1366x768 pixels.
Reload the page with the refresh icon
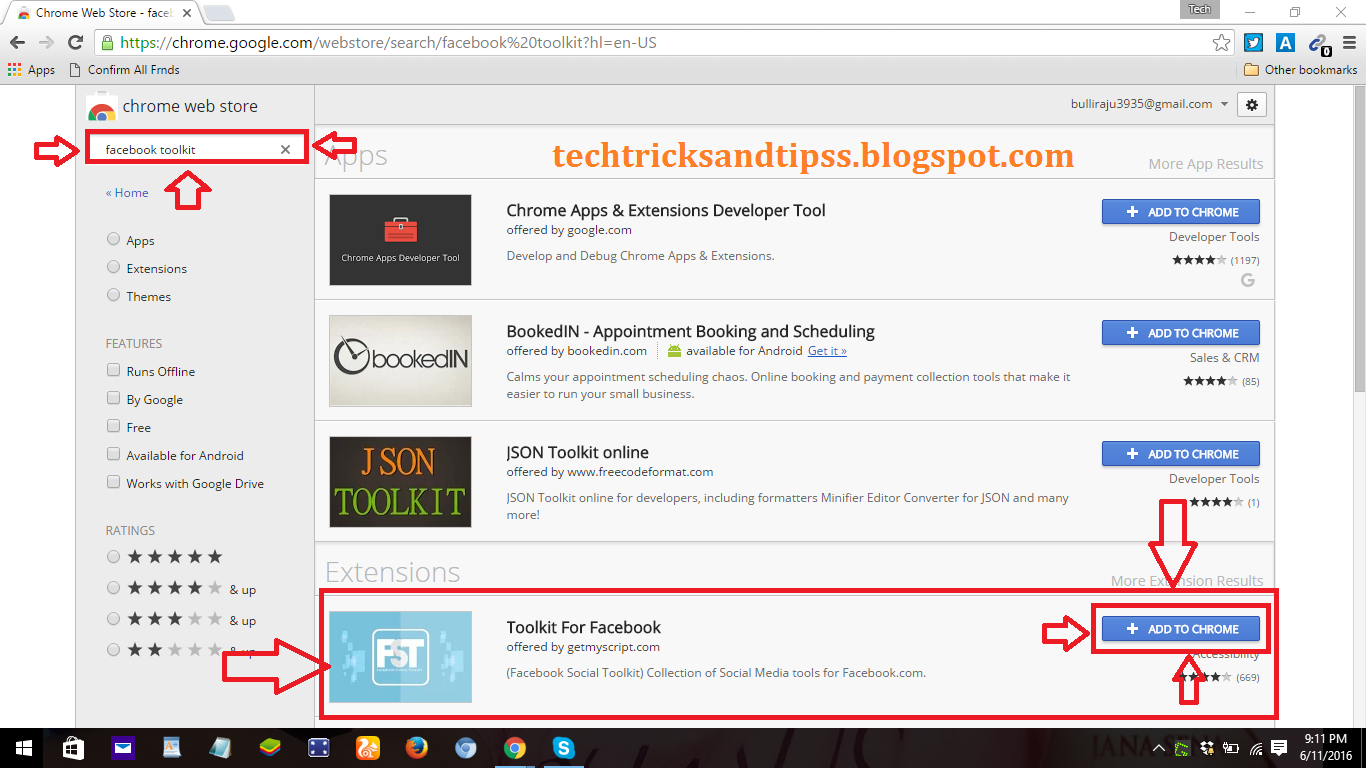tap(75, 43)
